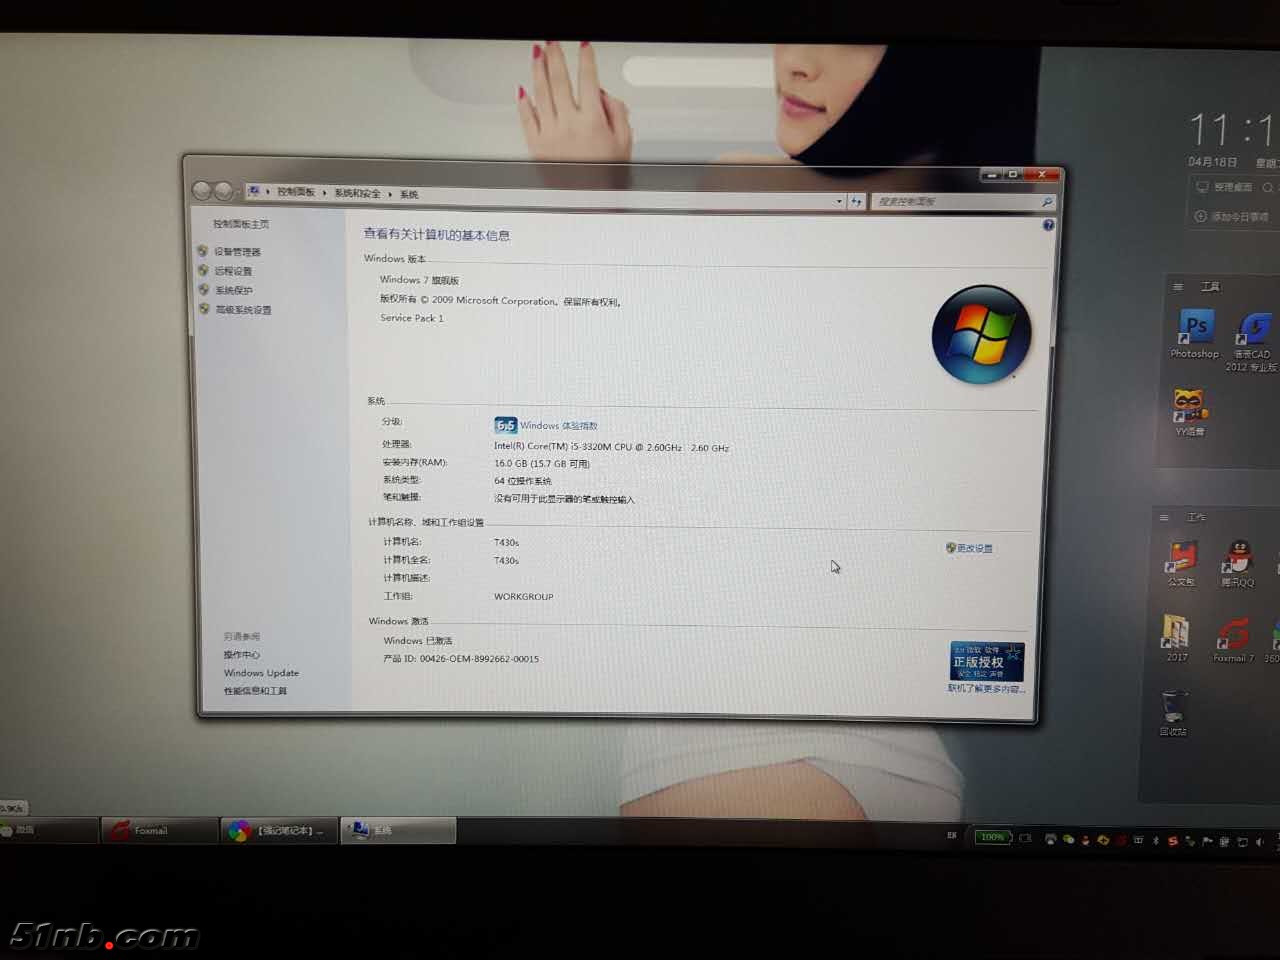
Task: Open 设备管理器 from the left sidebar
Action: [x=237, y=252]
